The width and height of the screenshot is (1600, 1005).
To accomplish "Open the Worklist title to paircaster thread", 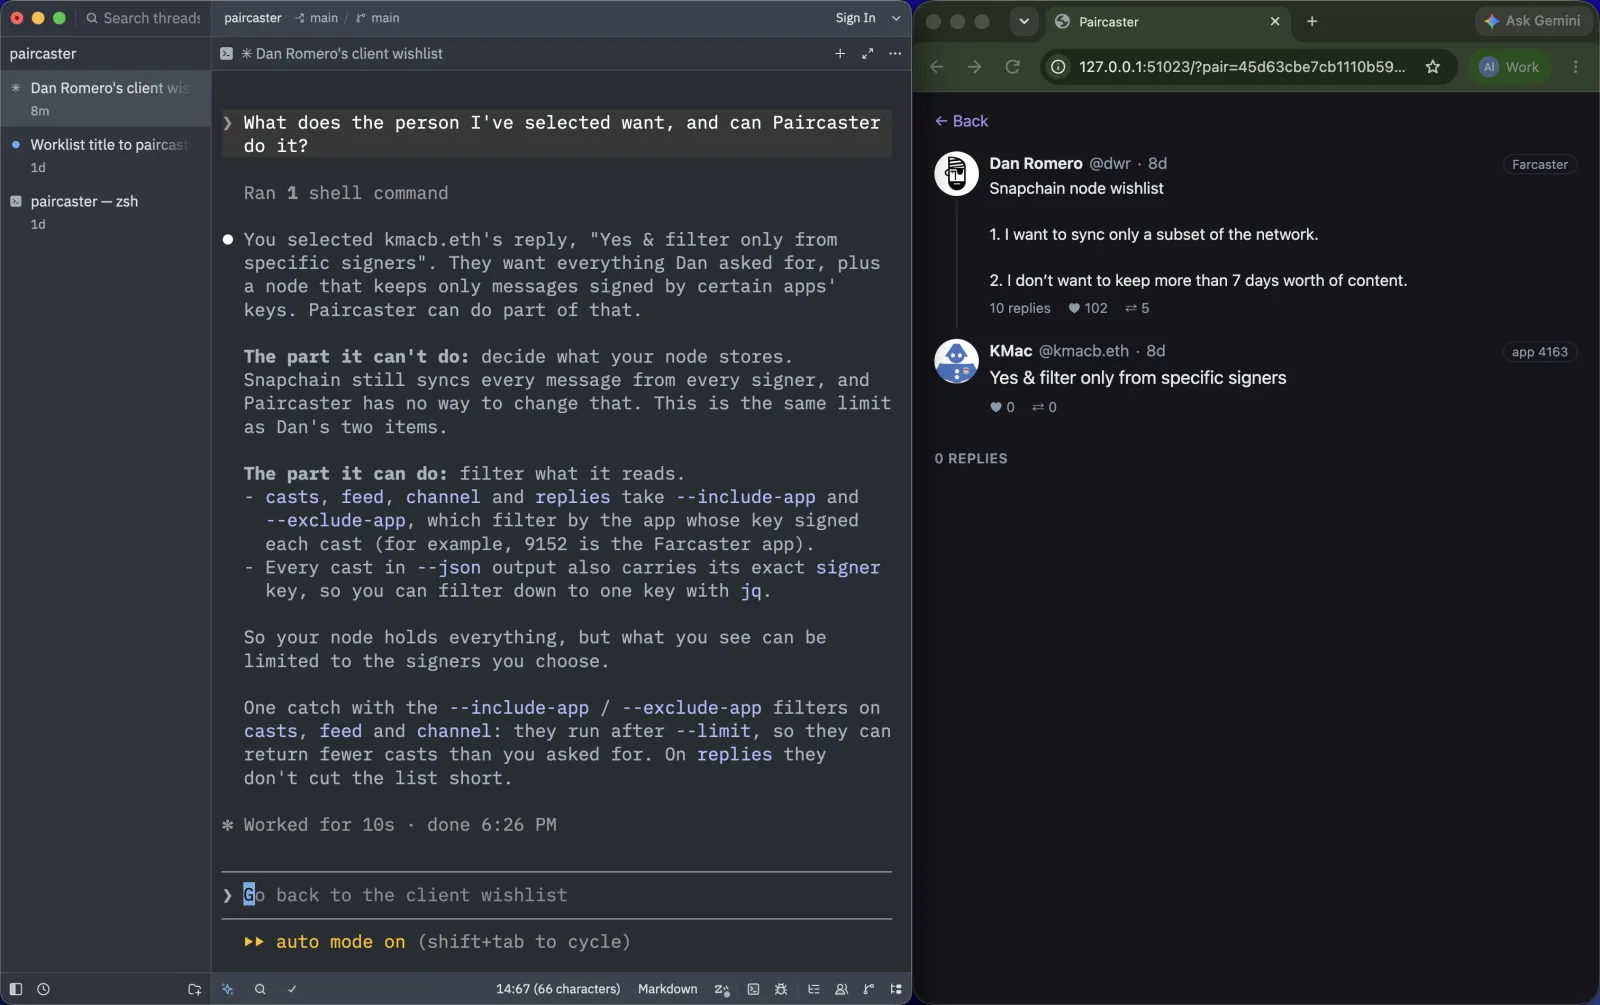I will 105,155.
